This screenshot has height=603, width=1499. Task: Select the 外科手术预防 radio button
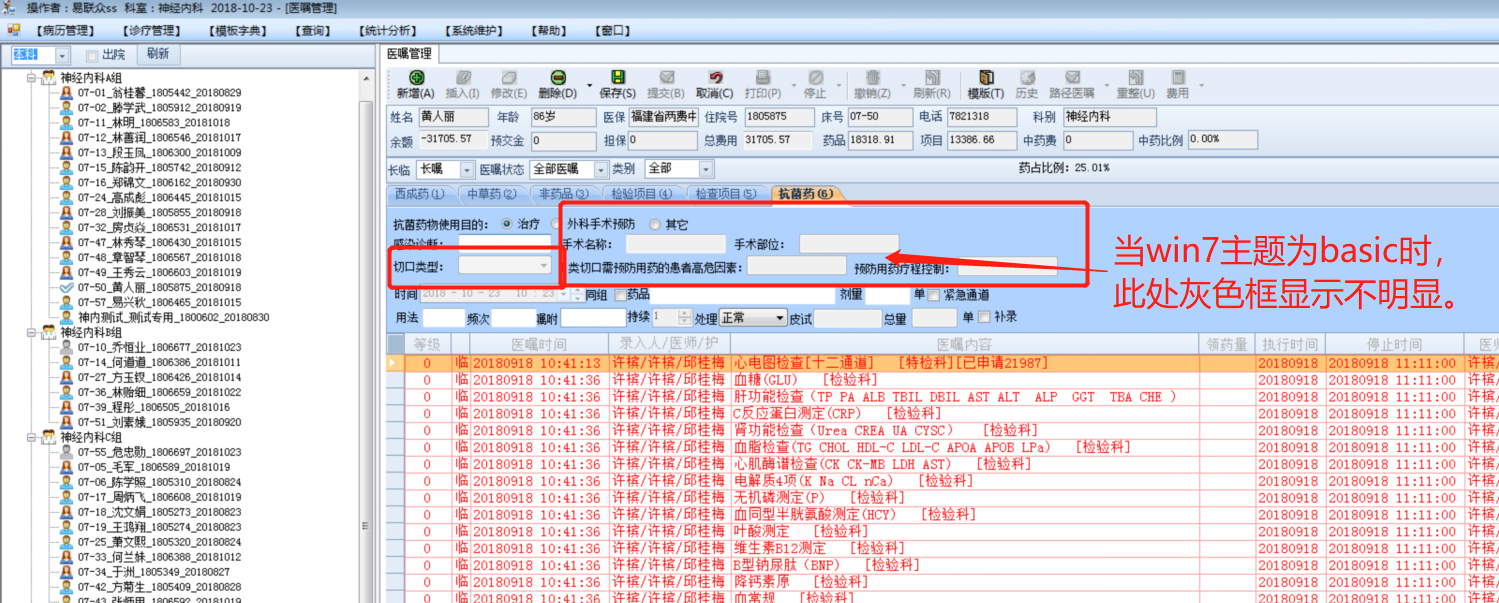(x=556, y=224)
